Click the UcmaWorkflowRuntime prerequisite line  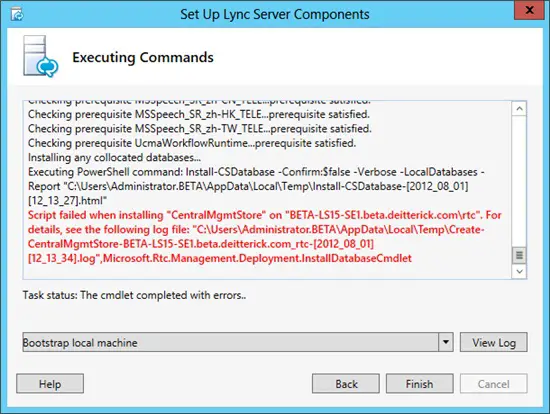[x=192, y=143]
